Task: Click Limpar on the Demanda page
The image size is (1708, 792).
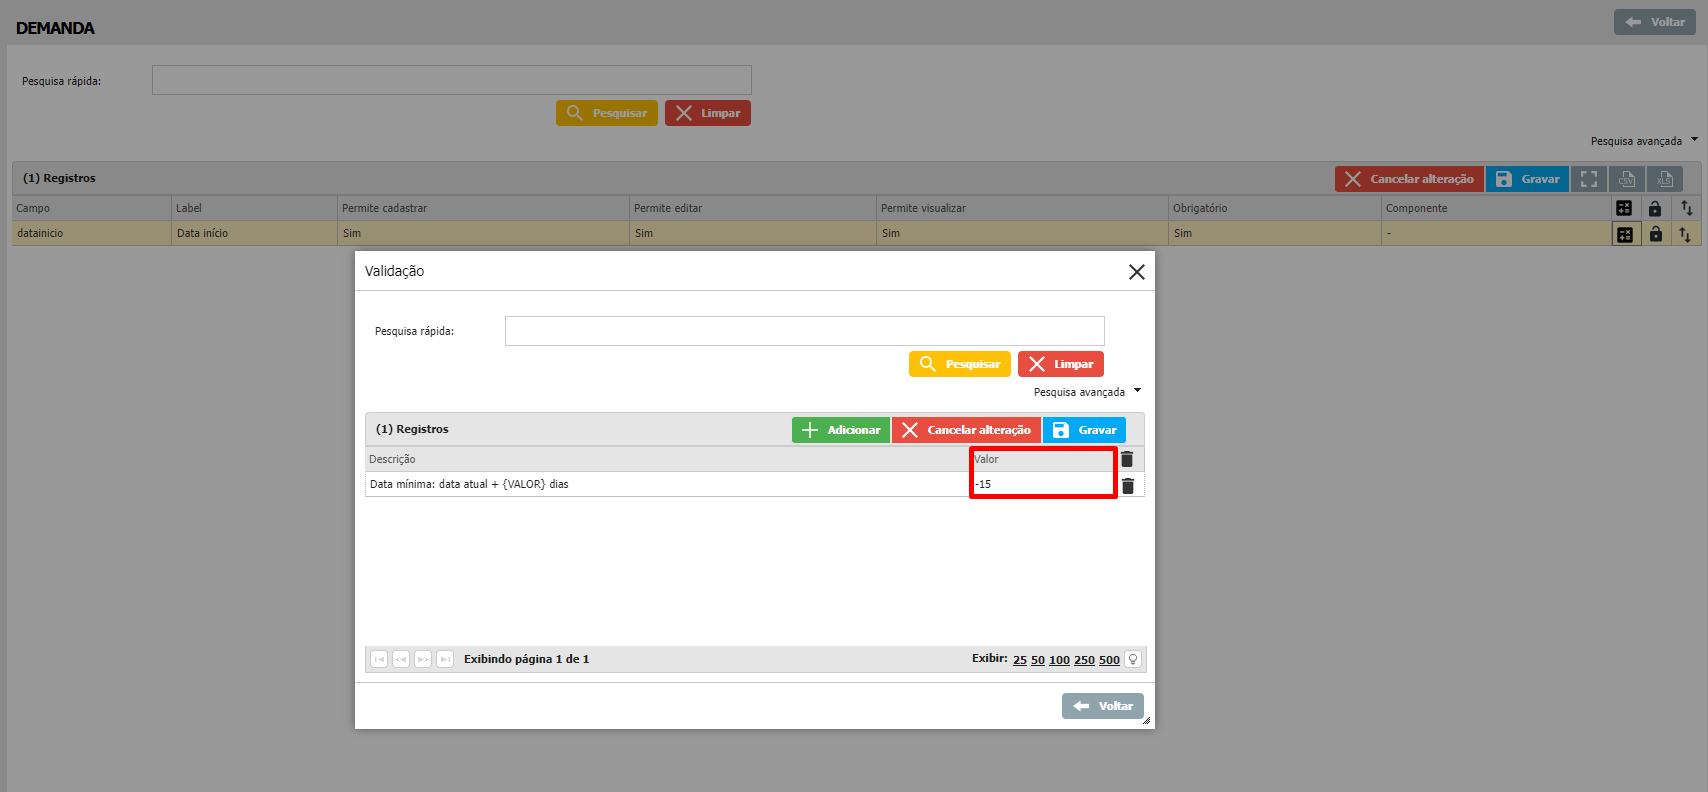Action: point(708,113)
